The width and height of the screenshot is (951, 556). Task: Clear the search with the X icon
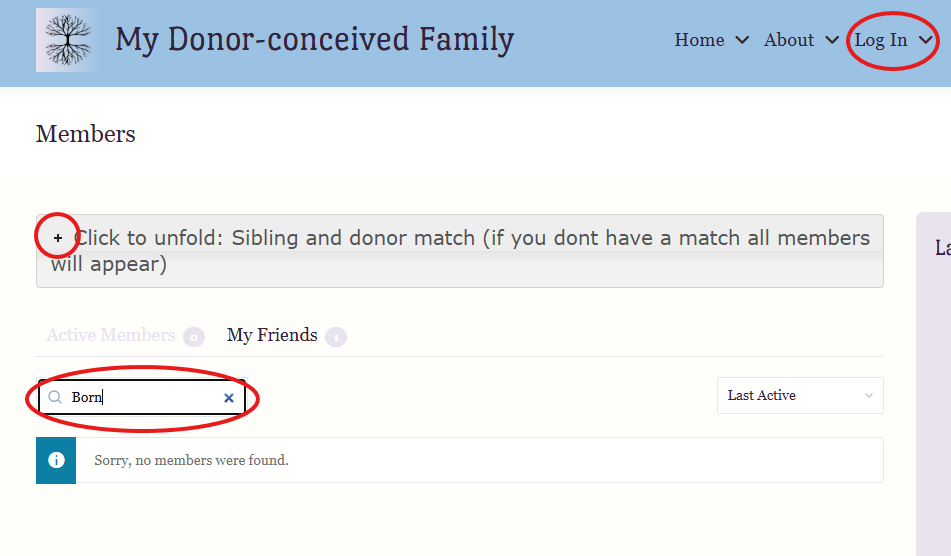coord(229,398)
